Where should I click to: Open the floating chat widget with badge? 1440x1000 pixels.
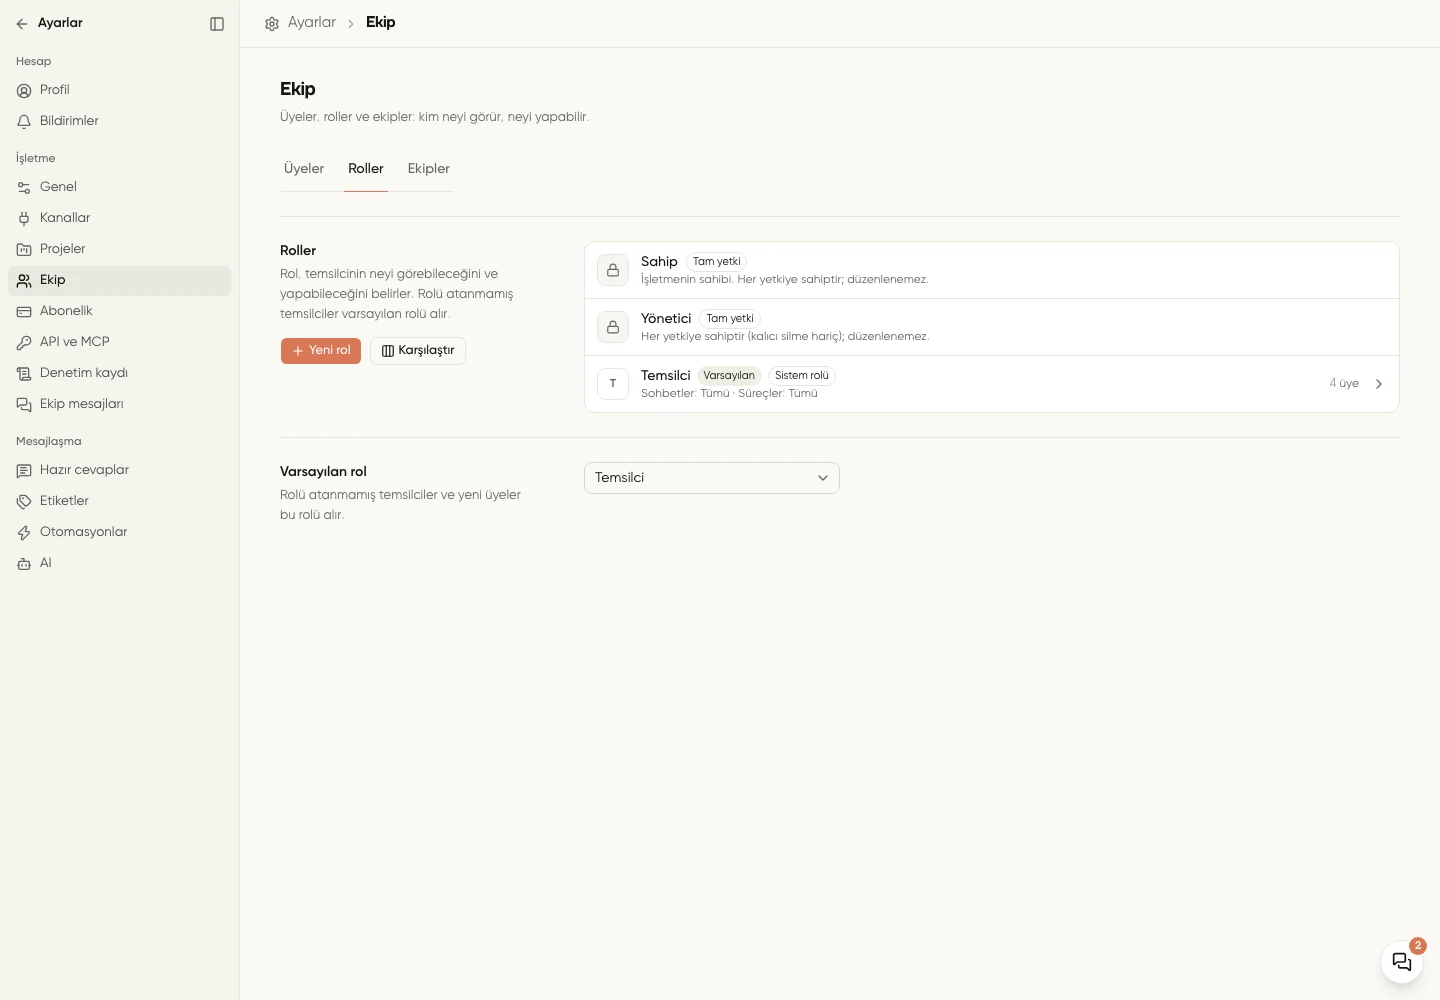(x=1402, y=962)
